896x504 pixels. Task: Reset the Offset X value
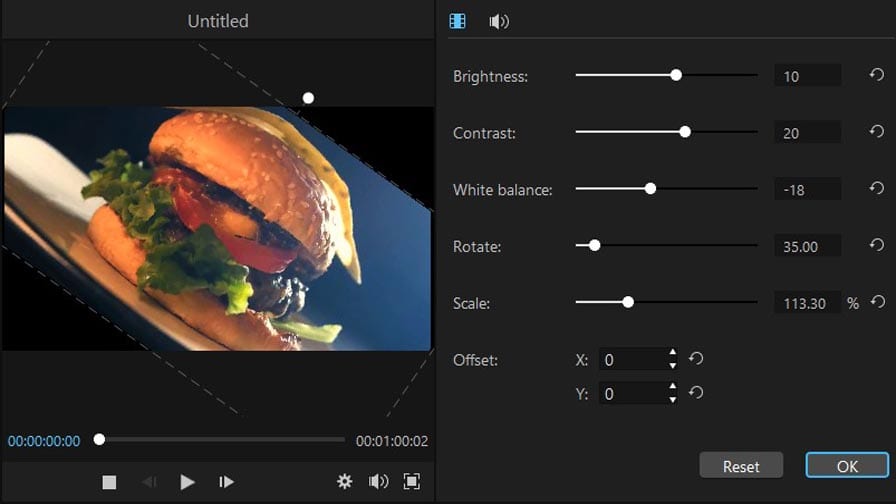pos(695,358)
